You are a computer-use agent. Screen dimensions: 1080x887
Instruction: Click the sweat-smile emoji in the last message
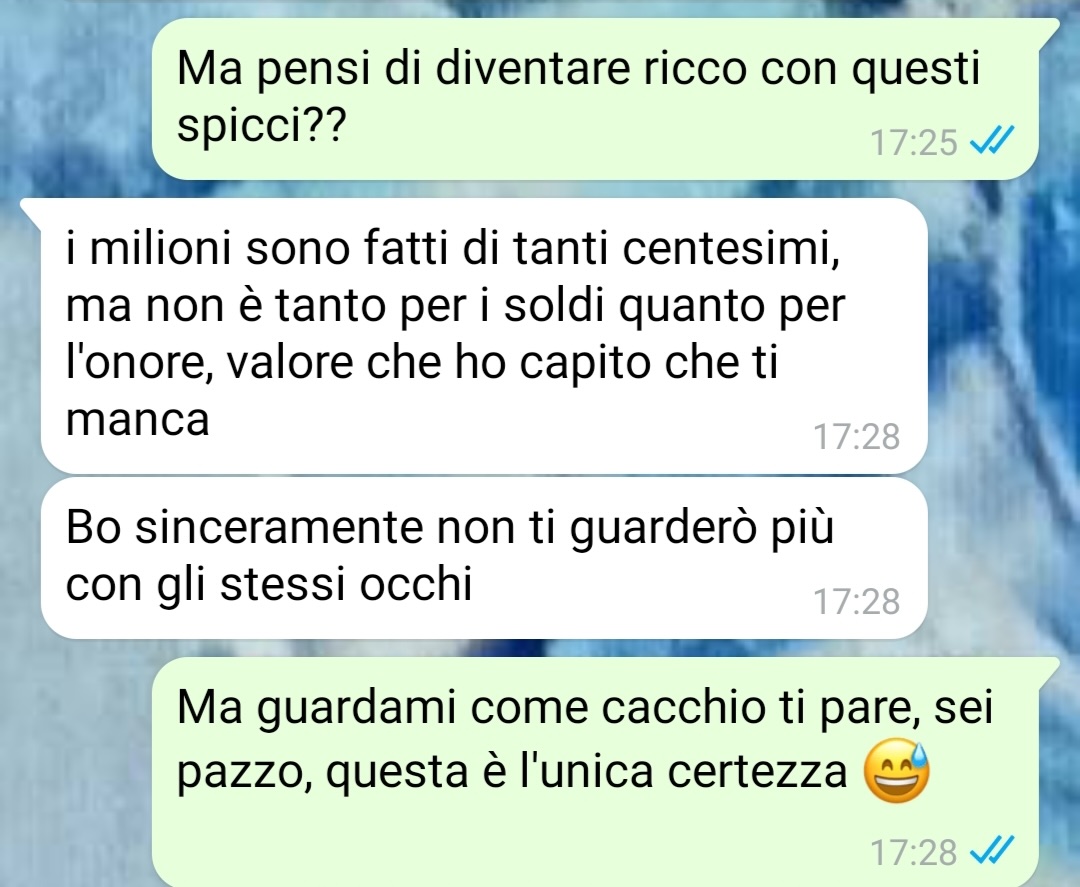pyautogui.click(x=896, y=771)
